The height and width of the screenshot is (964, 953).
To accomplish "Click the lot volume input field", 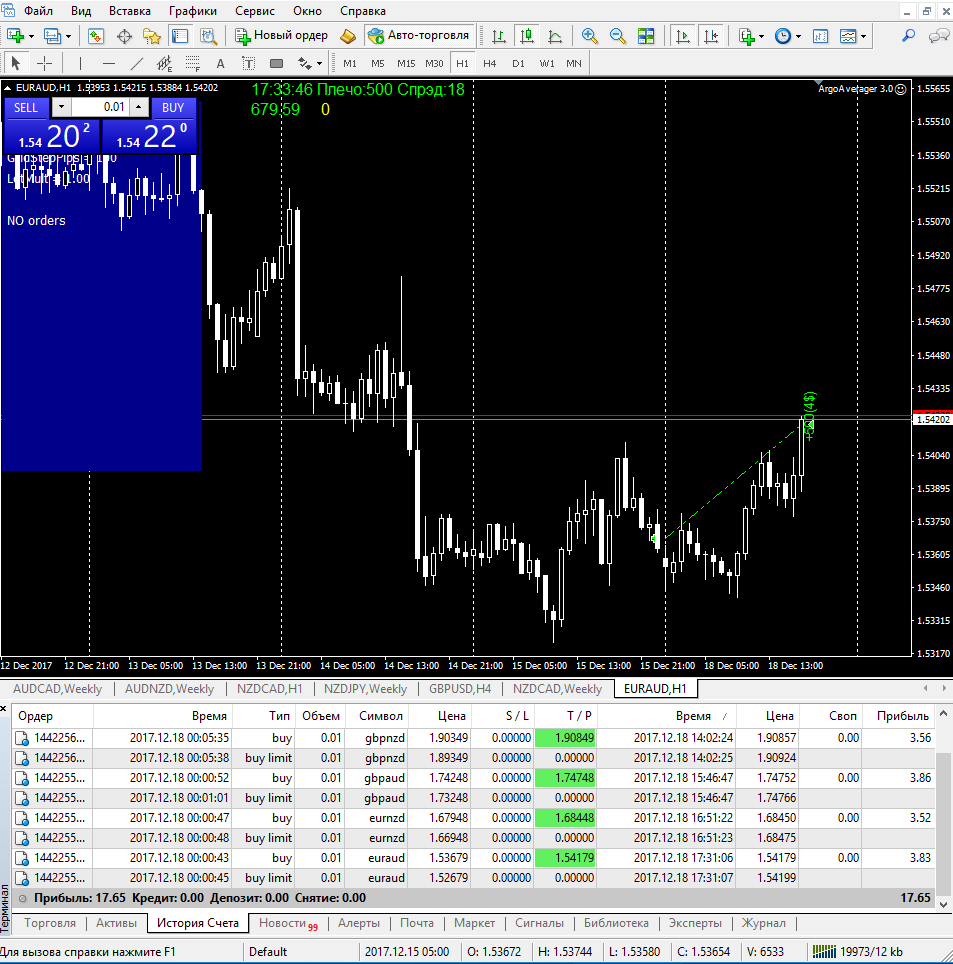I will (x=101, y=107).
